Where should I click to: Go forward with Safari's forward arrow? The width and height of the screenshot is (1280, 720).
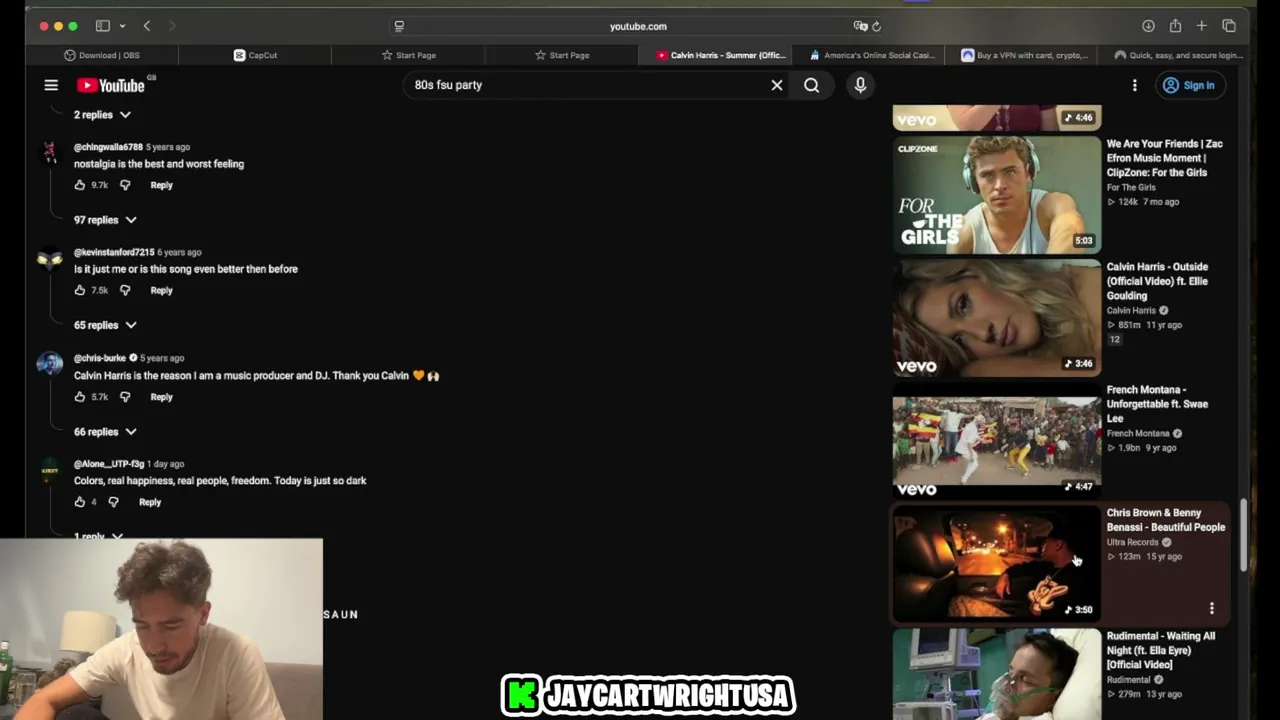click(x=171, y=26)
